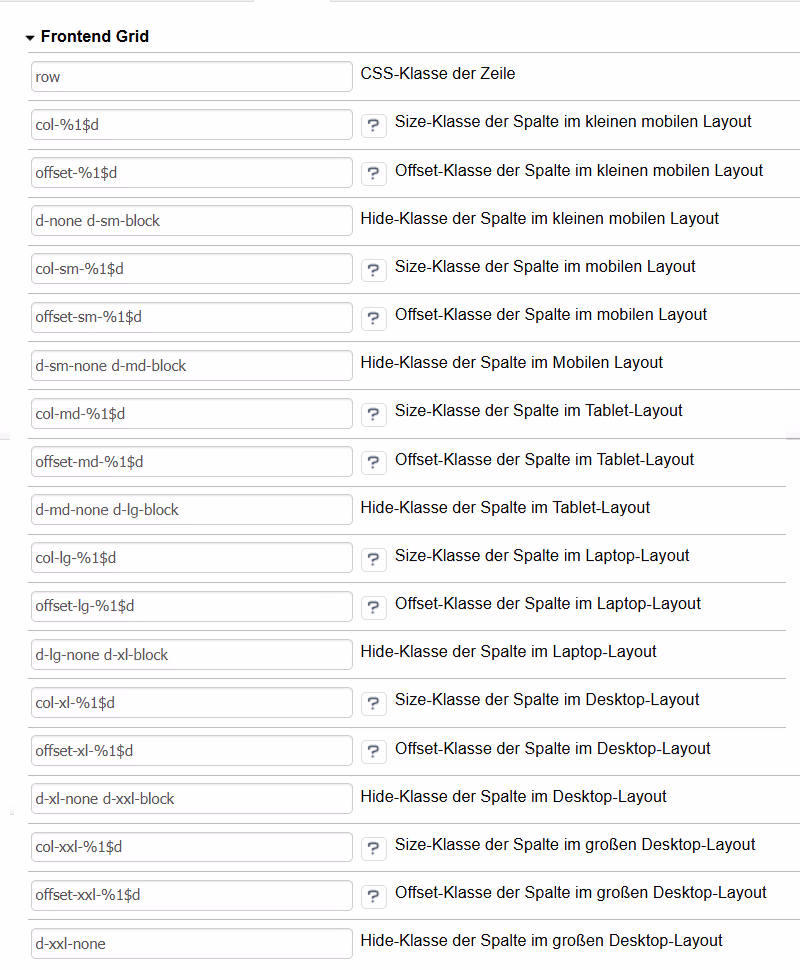Show help for Desktop-Layout Offset-Klasse
Image resolution: width=800 pixels, height=970 pixels.
(x=374, y=751)
